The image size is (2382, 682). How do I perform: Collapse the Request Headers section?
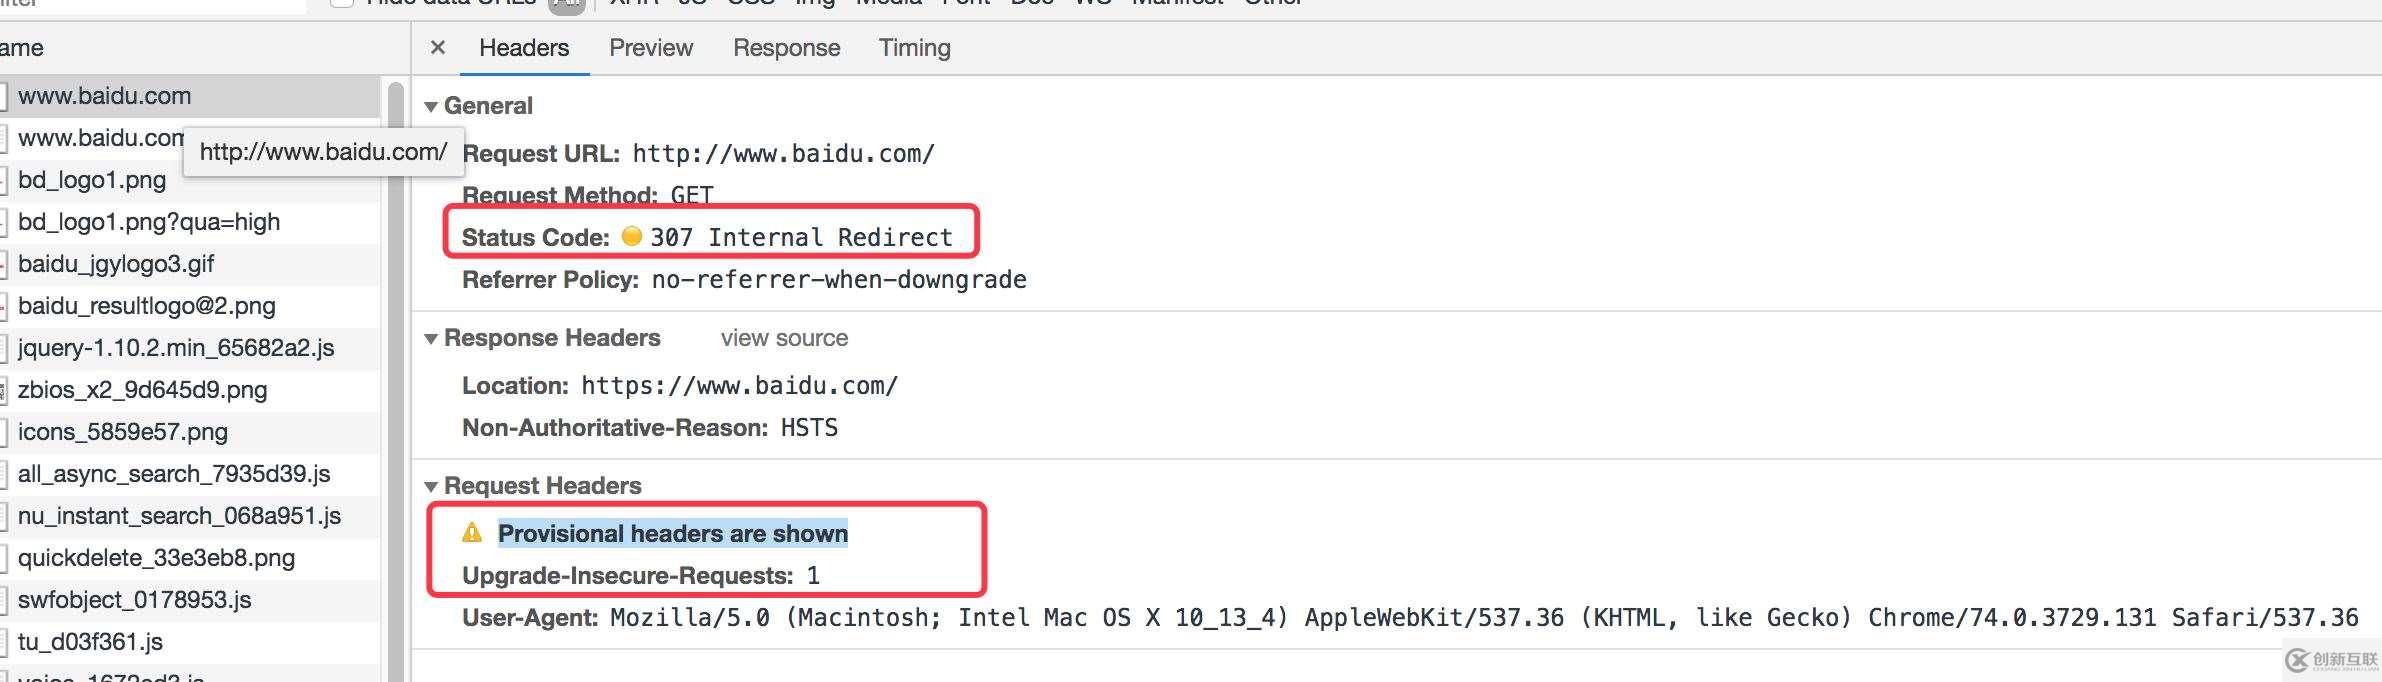(x=431, y=486)
